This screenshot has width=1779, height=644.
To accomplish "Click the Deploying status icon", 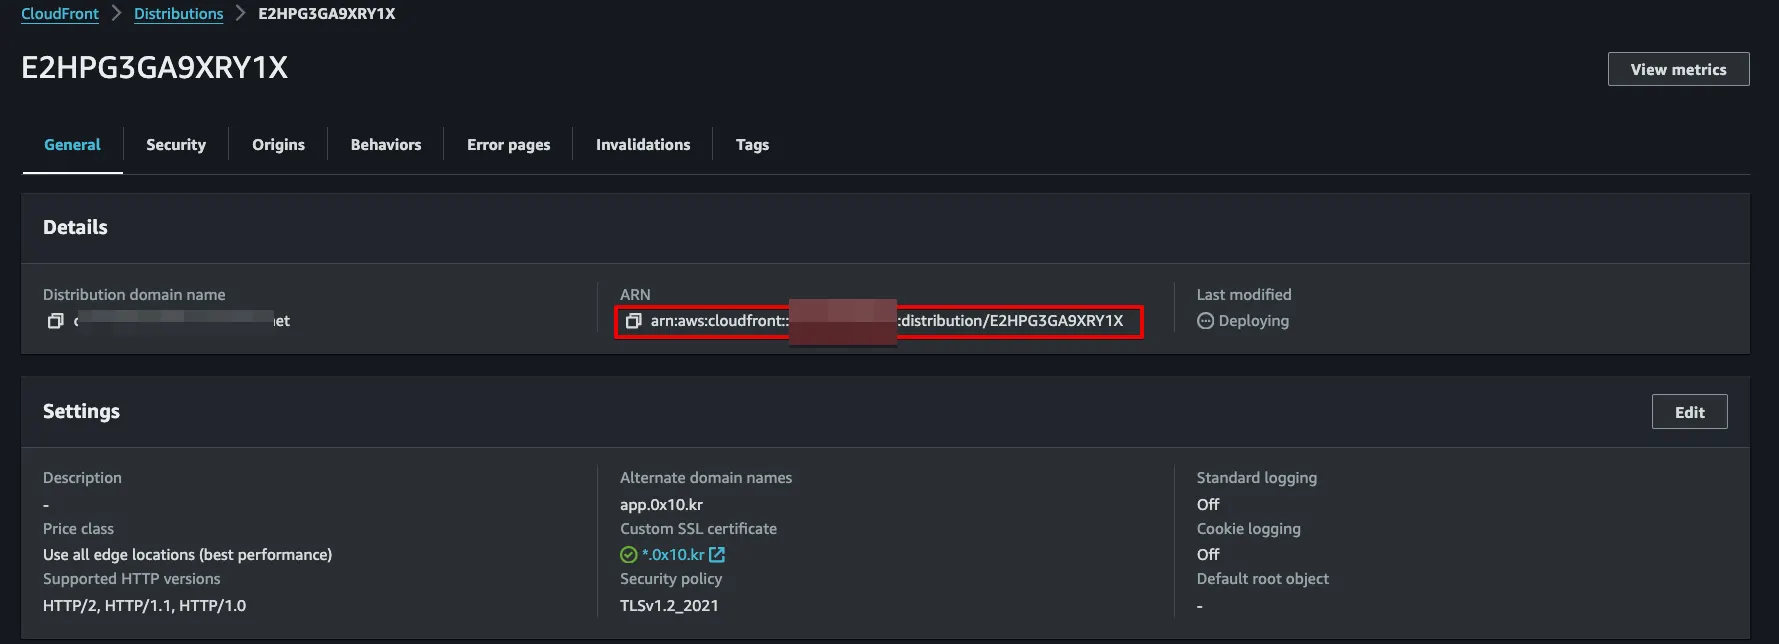I will [x=1205, y=321].
